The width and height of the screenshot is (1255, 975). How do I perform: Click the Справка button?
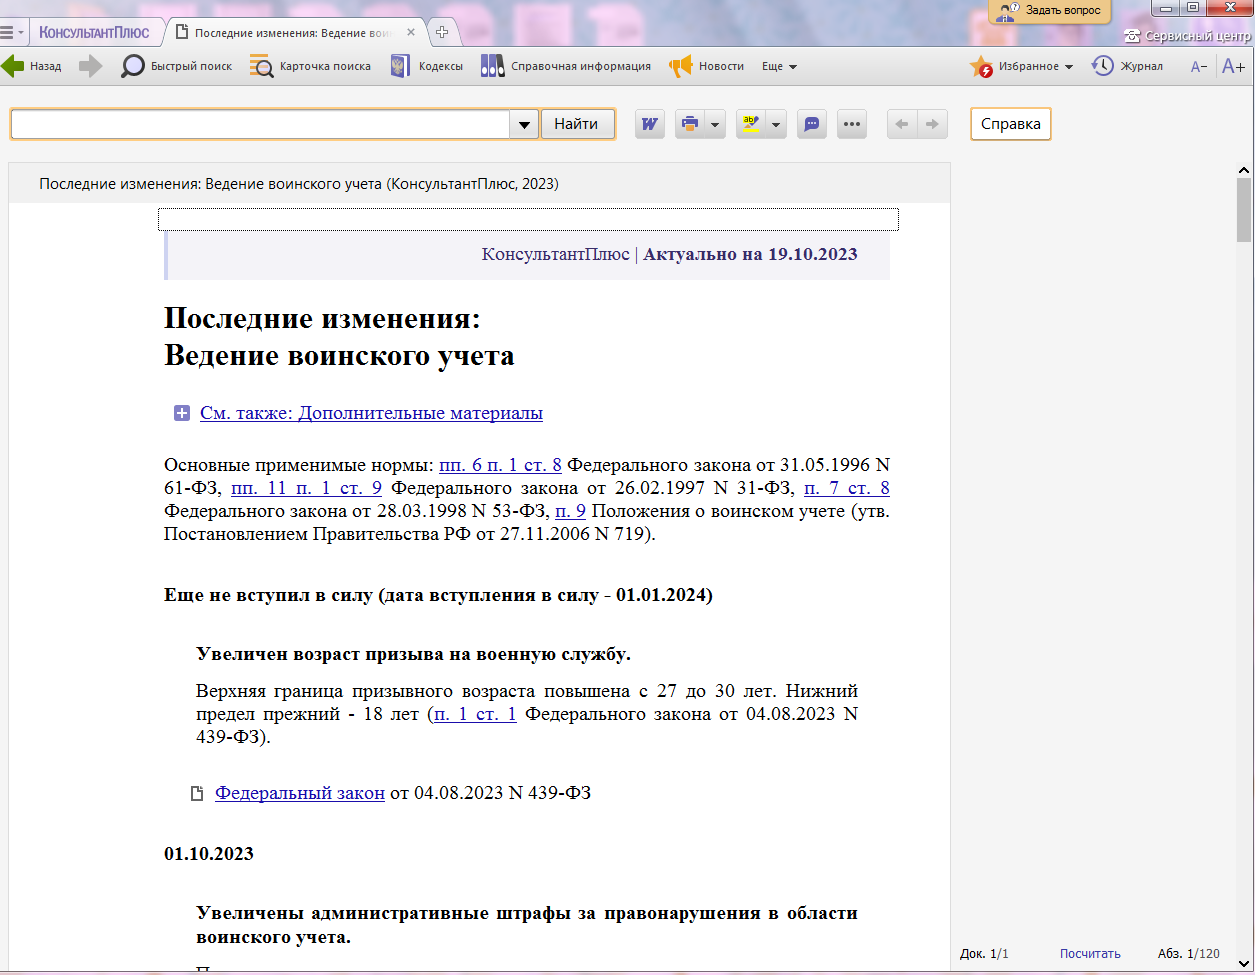pyautogui.click(x=1010, y=124)
